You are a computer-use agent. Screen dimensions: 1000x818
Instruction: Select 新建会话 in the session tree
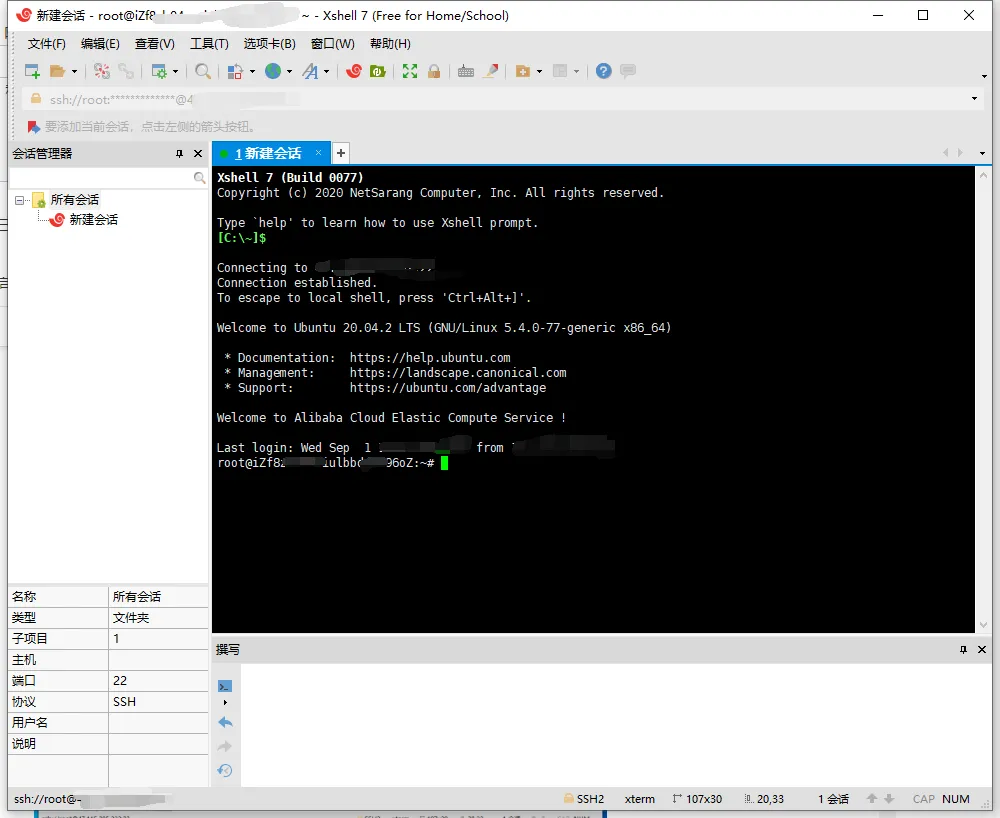(93, 220)
